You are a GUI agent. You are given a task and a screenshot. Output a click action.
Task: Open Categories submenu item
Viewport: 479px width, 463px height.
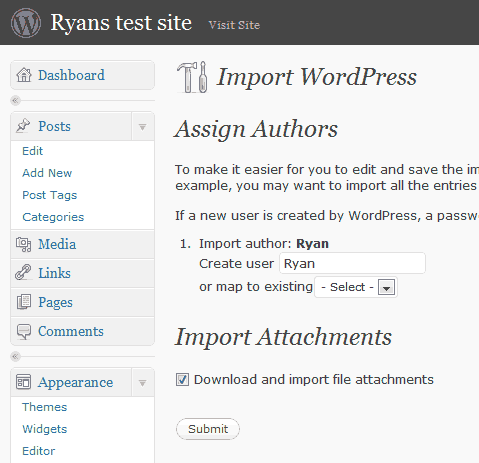[x=53, y=217]
